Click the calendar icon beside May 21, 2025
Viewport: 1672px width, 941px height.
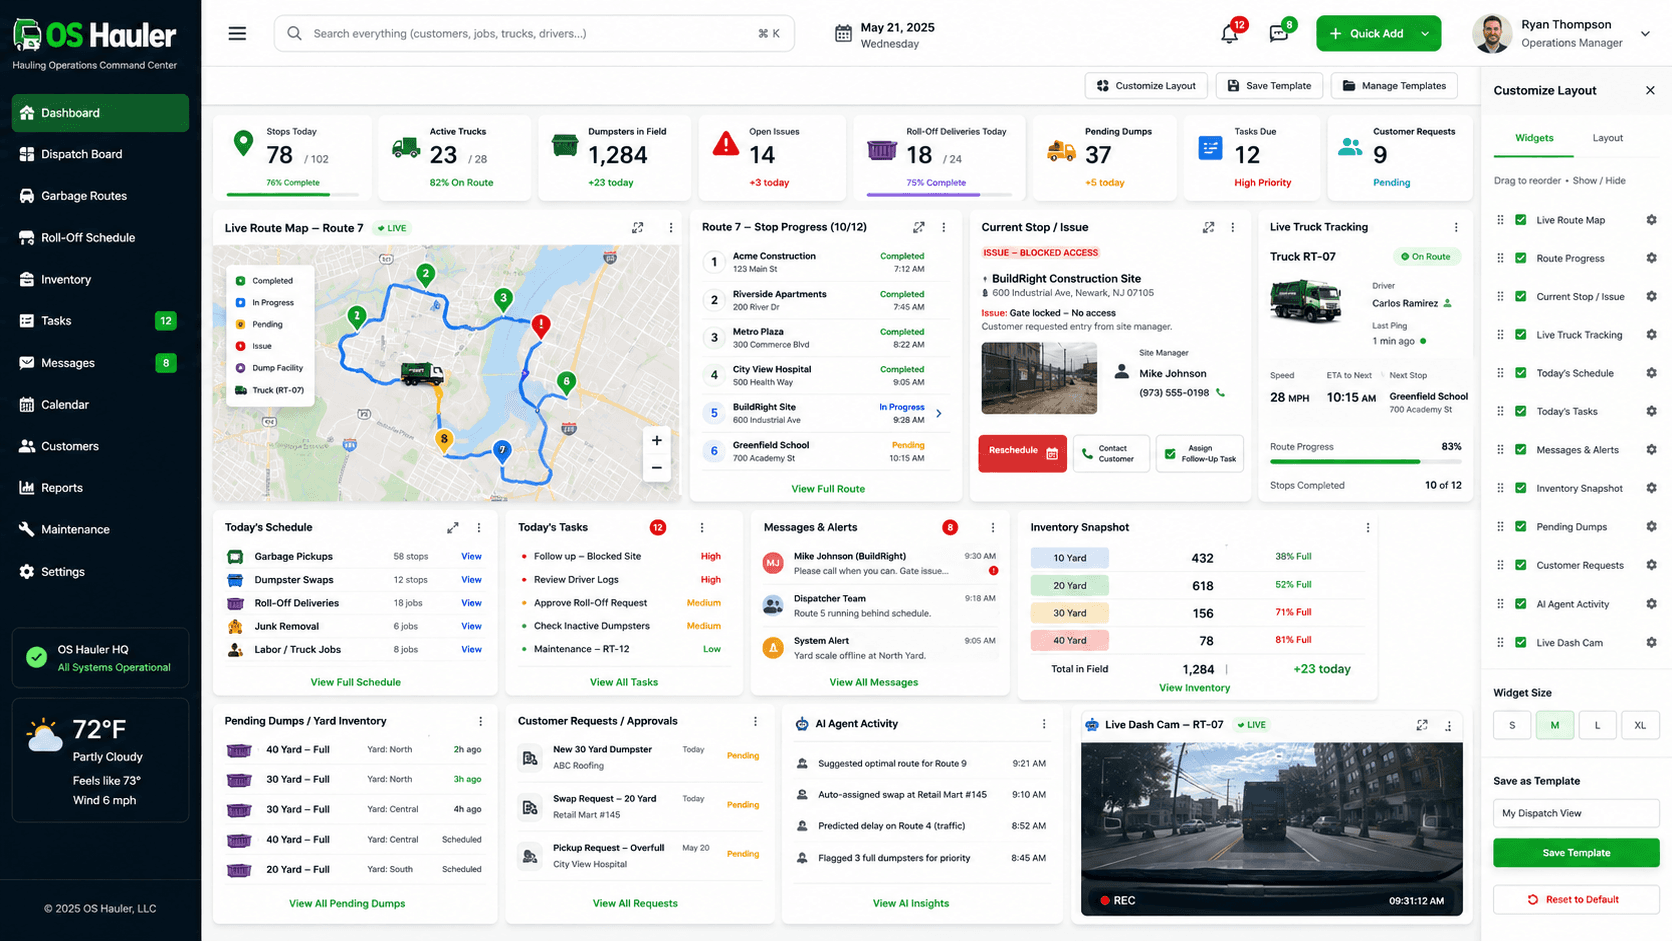point(843,34)
